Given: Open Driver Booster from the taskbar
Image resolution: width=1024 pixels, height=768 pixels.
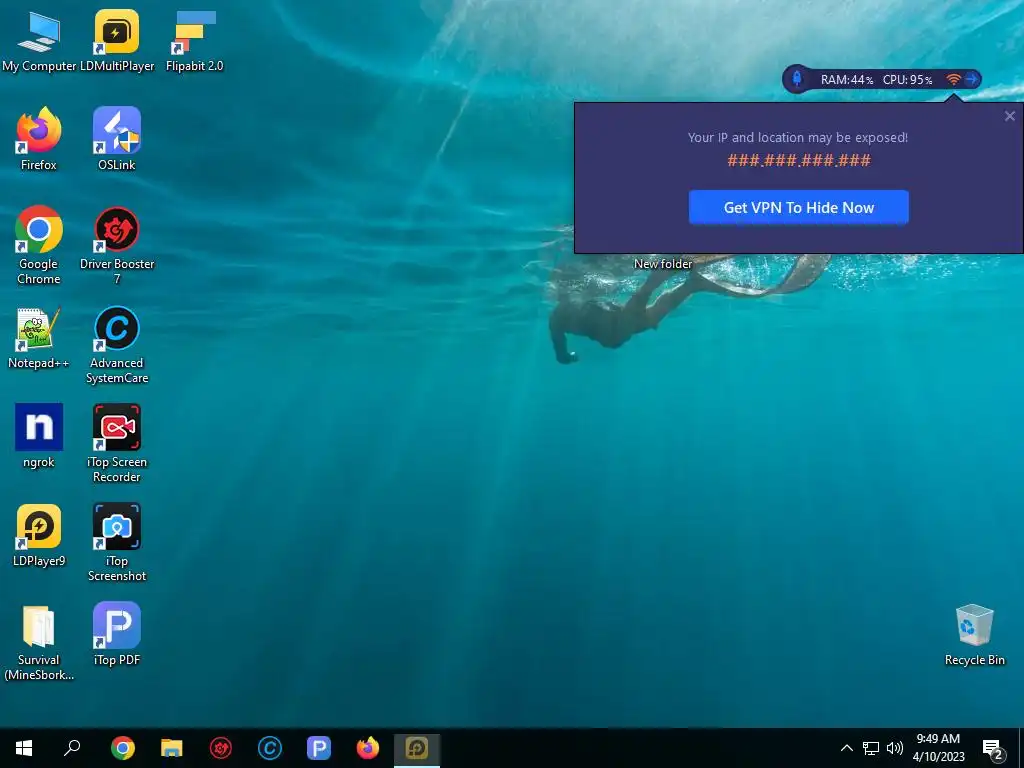Looking at the screenshot, I should point(221,748).
